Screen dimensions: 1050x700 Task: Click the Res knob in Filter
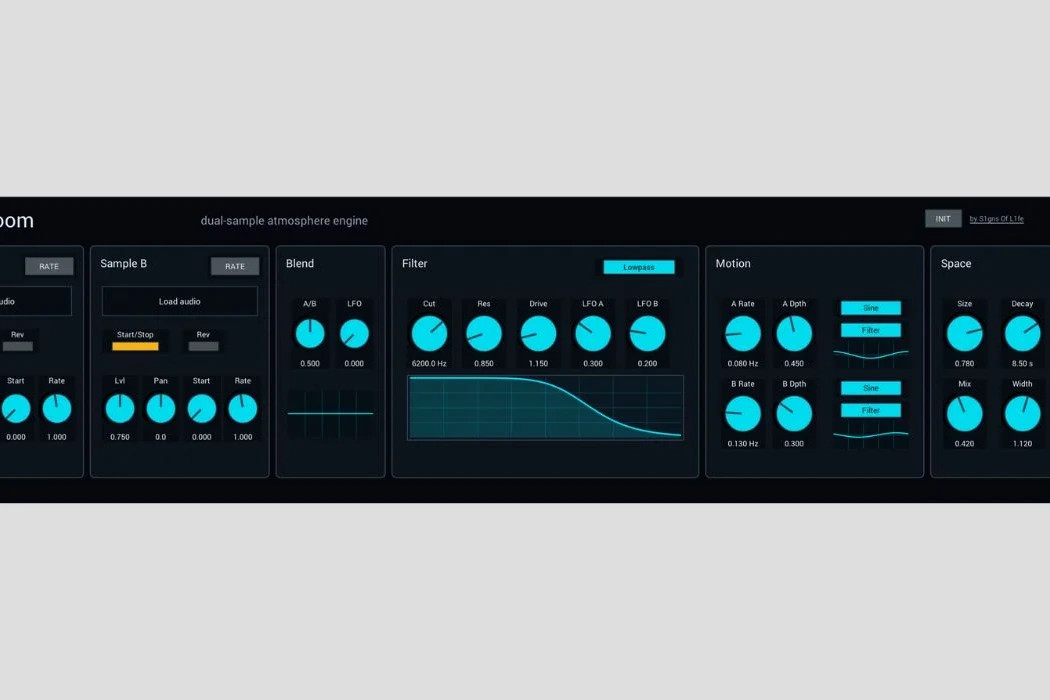[483, 334]
